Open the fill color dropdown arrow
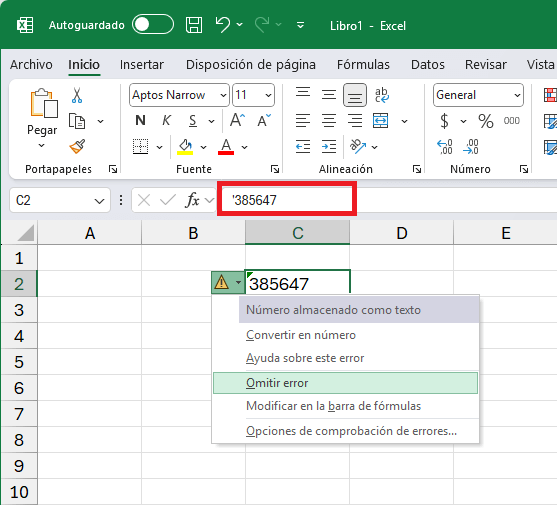Screen dimensions: 557x505 tap(204, 147)
